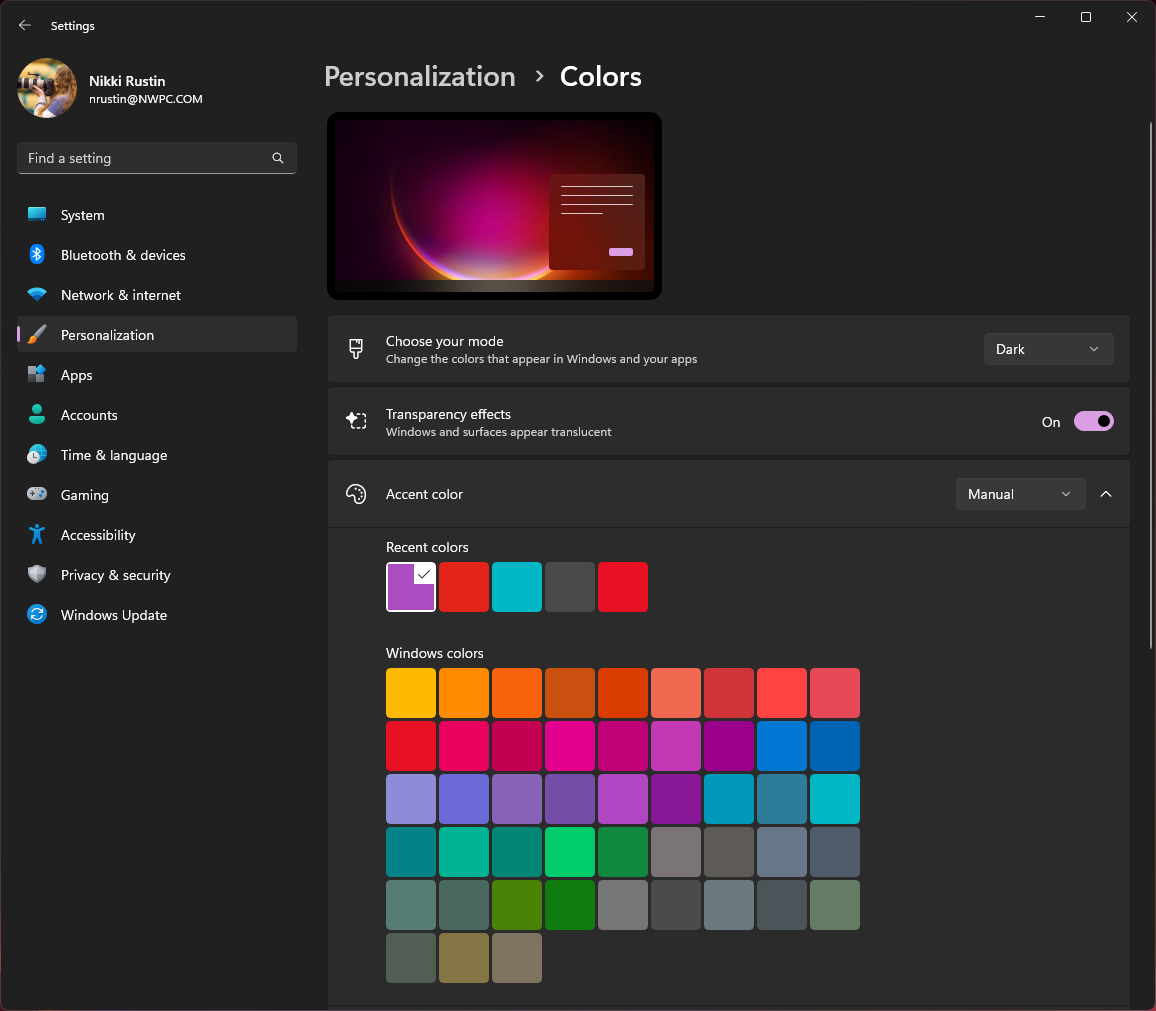Choose the yellow gold Windows color
The image size is (1156, 1011).
coord(411,693)
